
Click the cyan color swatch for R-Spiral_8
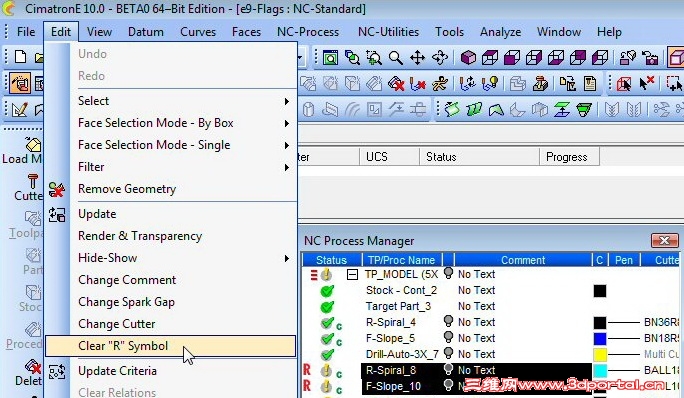(600, 371)
